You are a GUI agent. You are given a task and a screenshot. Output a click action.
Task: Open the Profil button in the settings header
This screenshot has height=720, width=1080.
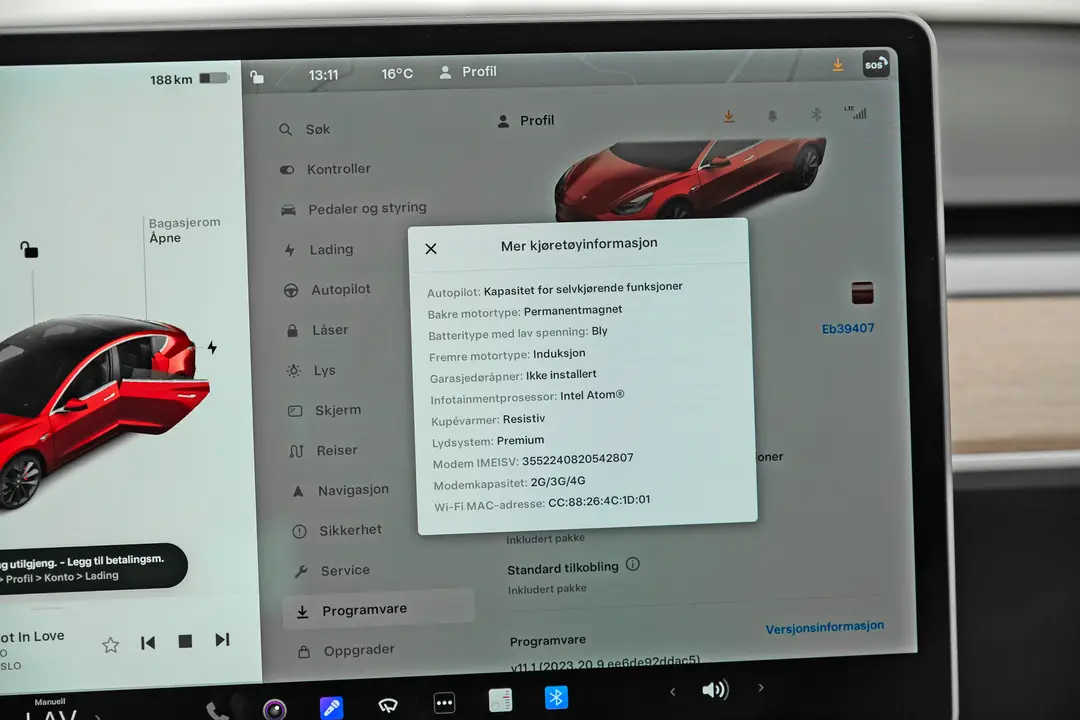[x=526, y=121]
